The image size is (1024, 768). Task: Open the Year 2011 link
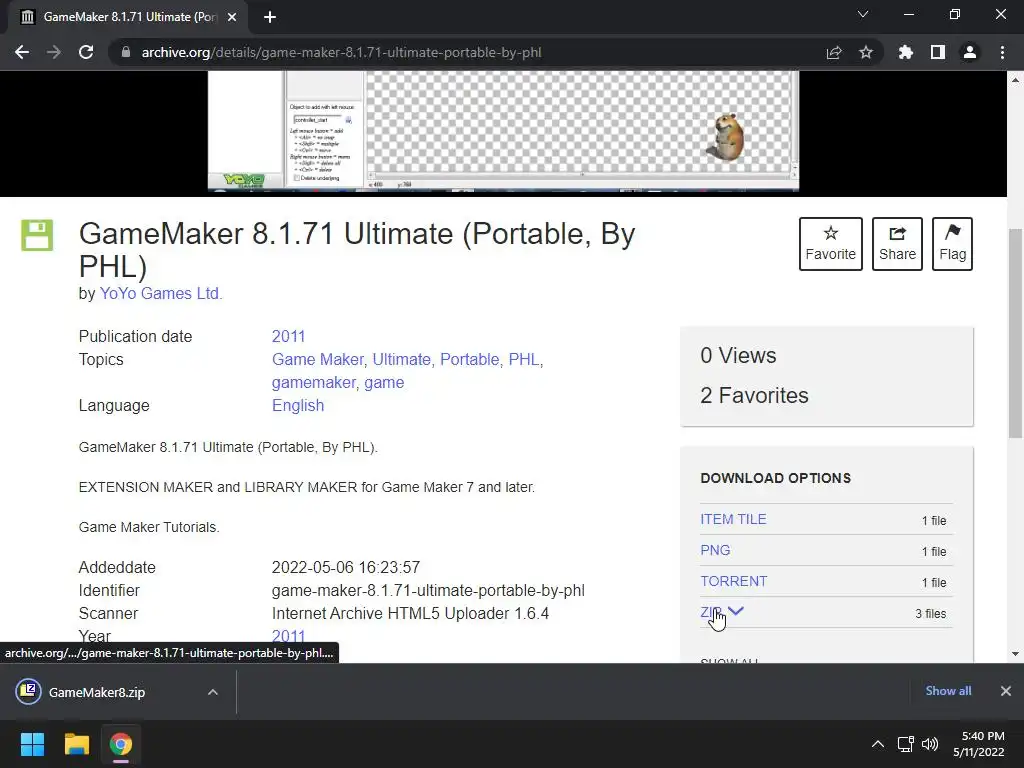pyautogui.click(x=288, y=635)
